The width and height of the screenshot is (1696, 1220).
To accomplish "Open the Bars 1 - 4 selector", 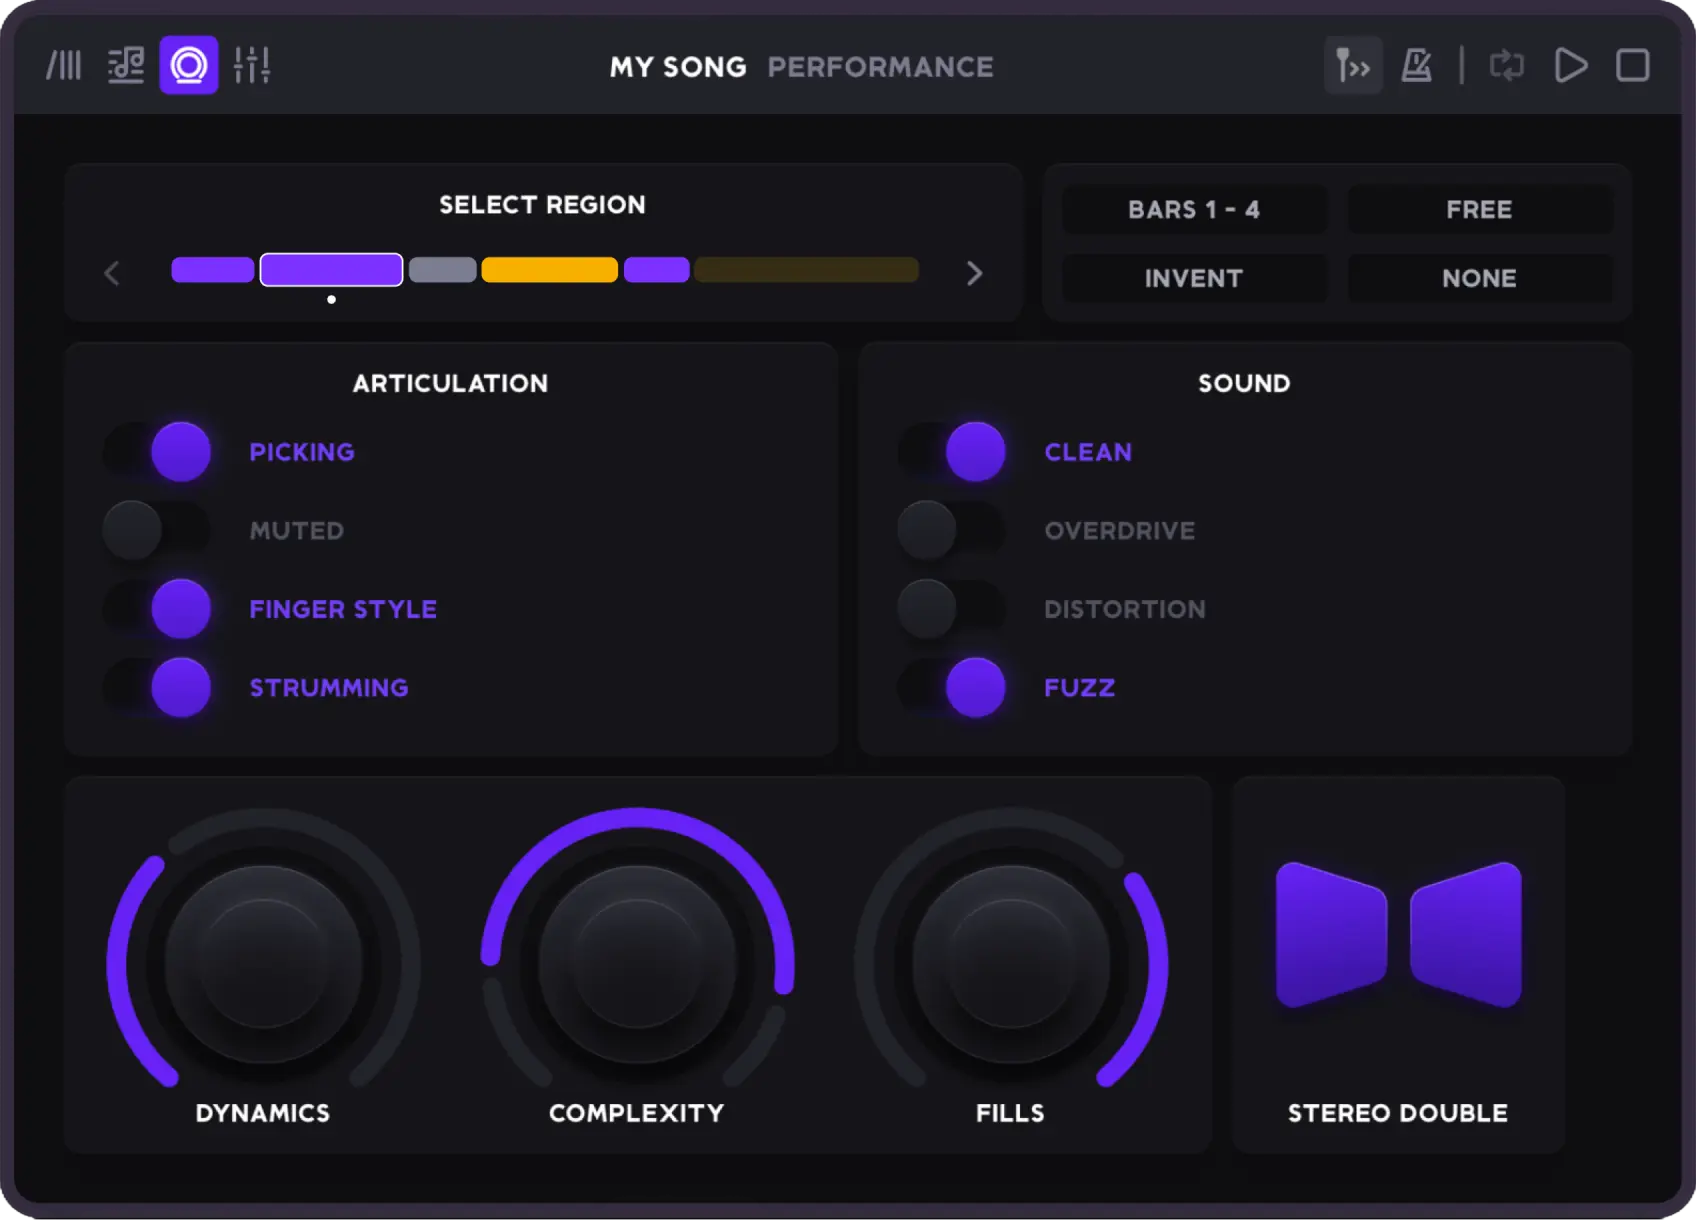I will pos(1194,209).
